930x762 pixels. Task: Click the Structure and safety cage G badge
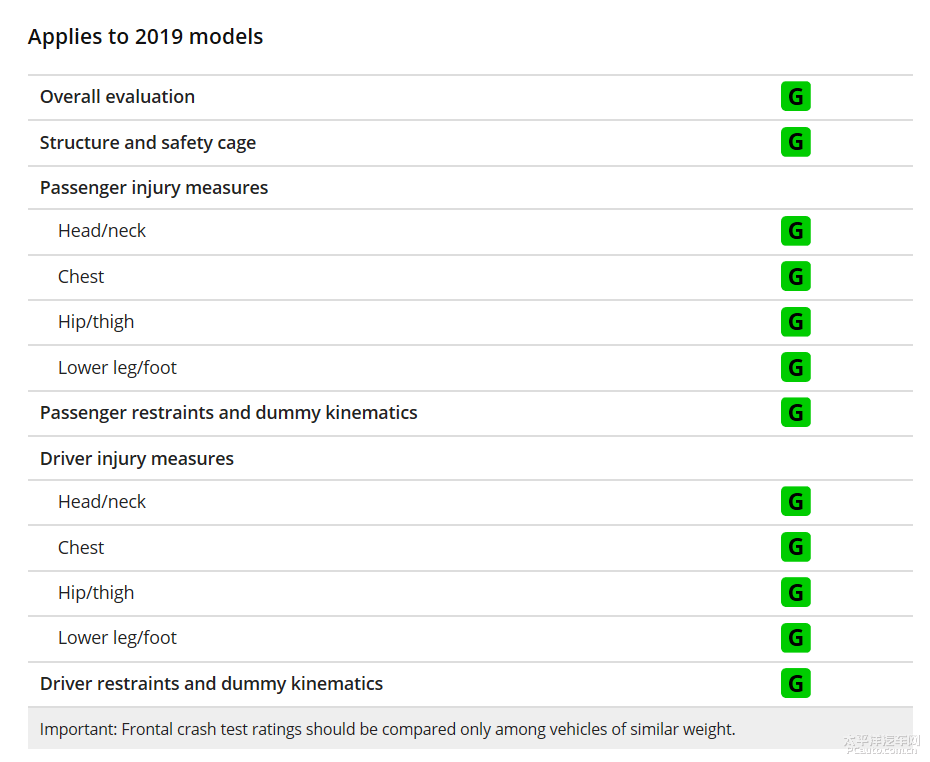pyautogui.click(x=795, y=142)
